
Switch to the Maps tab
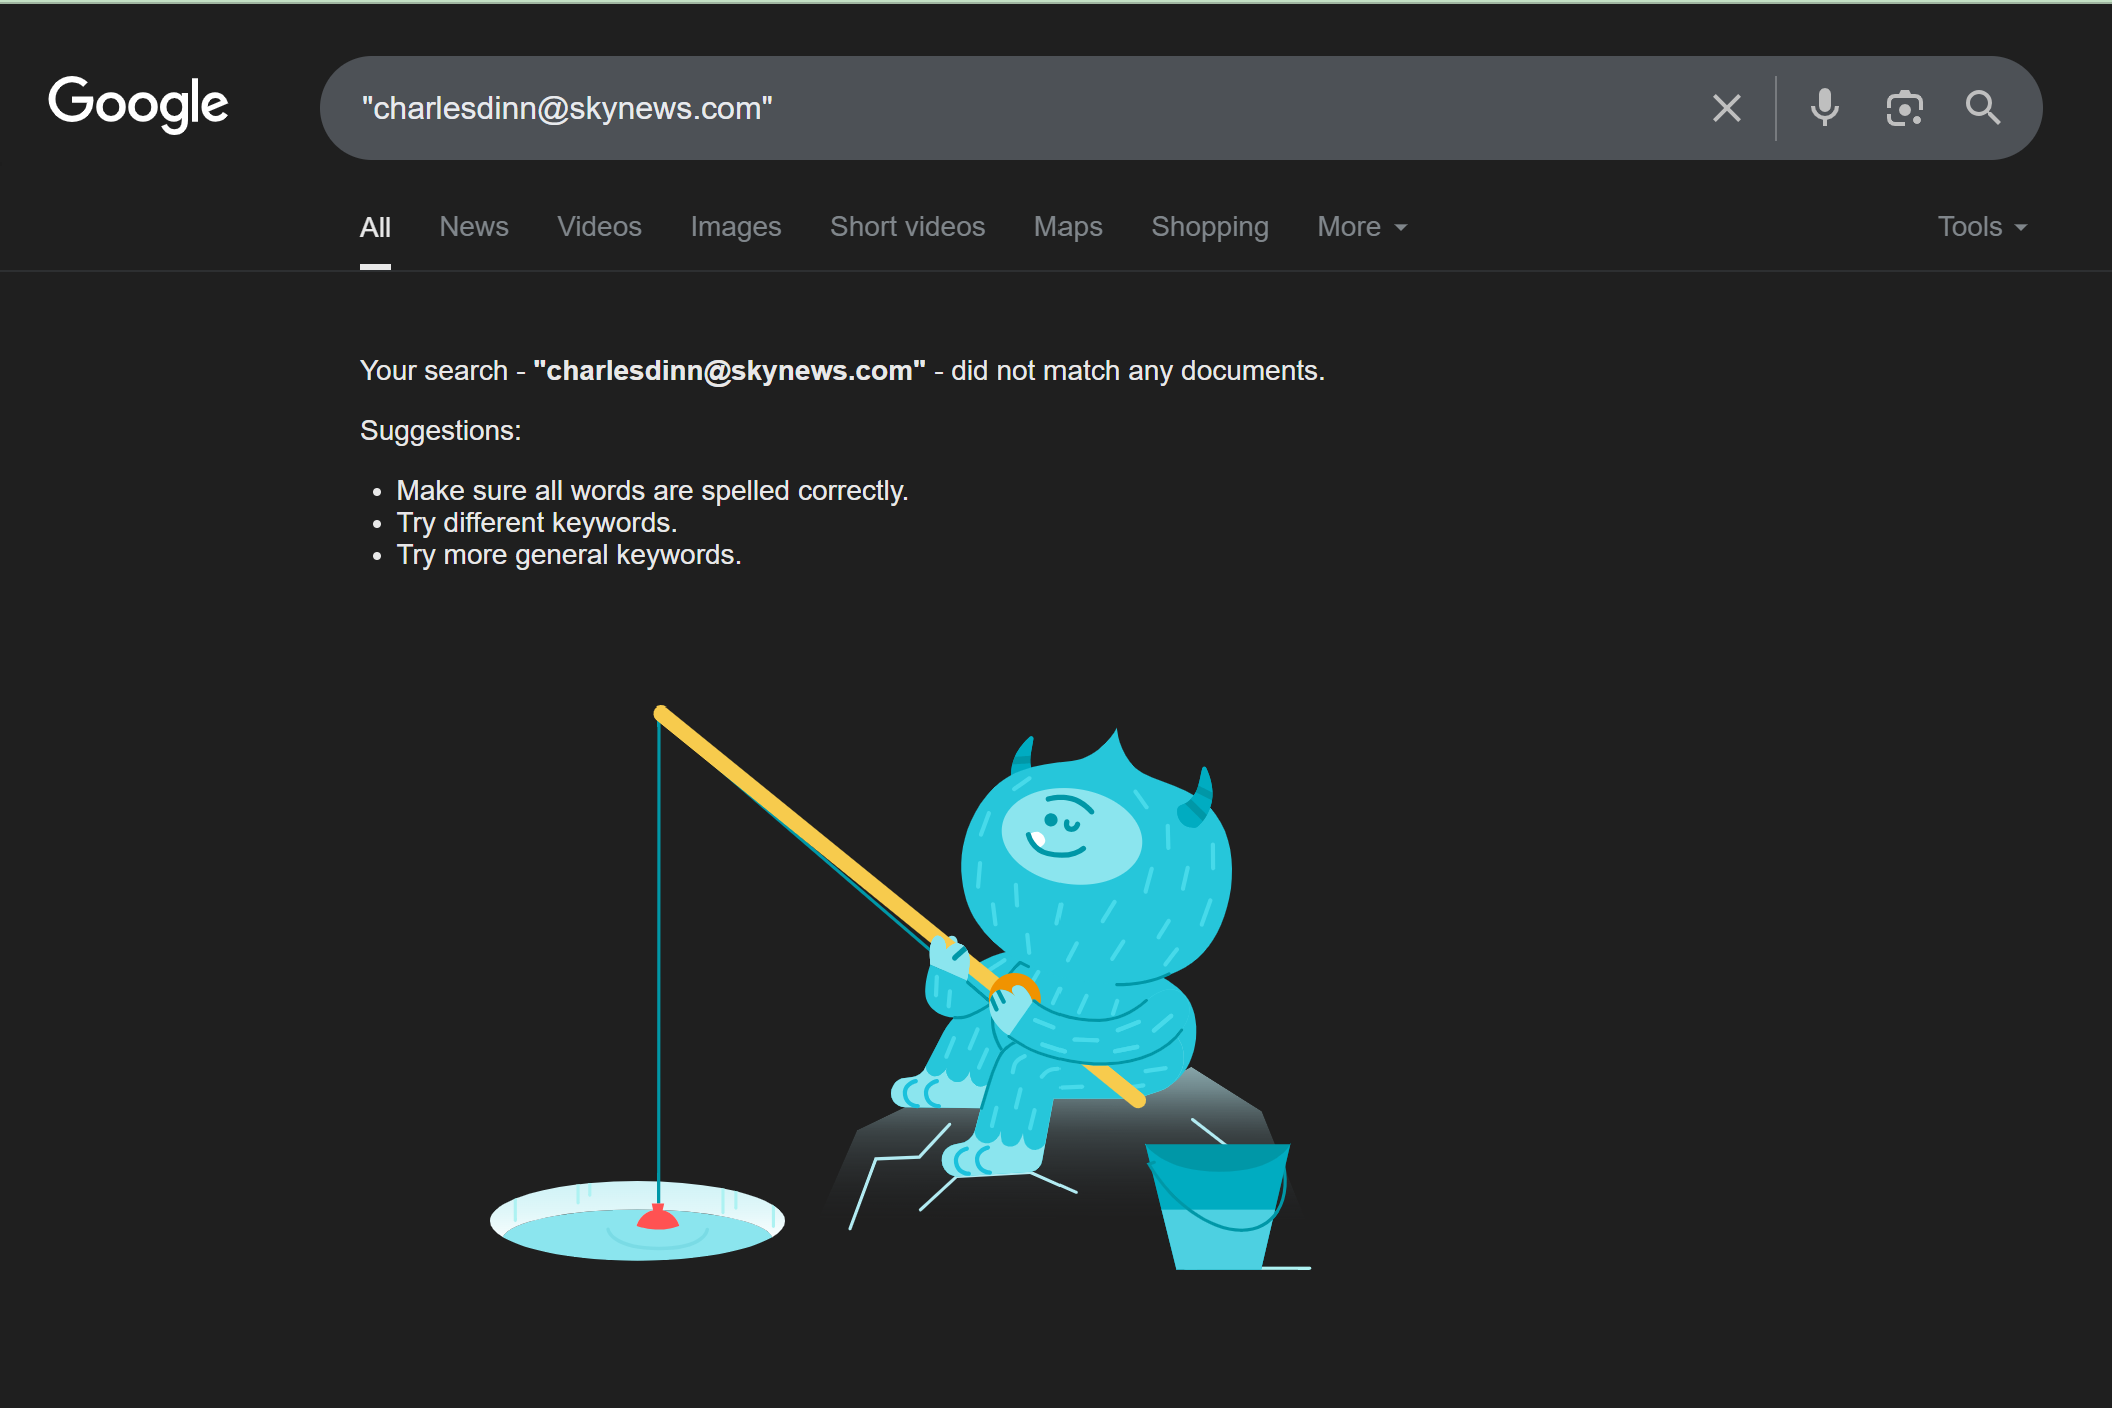1067,227
